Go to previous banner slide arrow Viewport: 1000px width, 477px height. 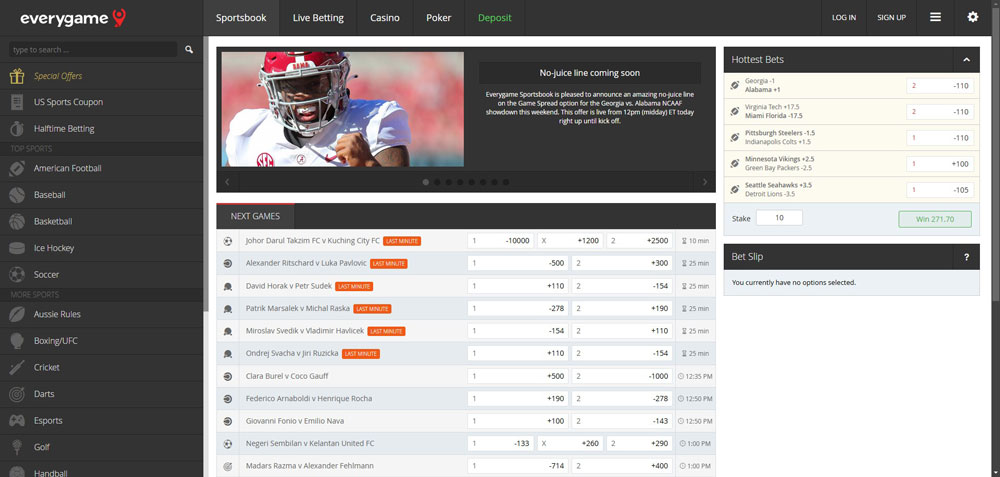click(x=228, y=182)
